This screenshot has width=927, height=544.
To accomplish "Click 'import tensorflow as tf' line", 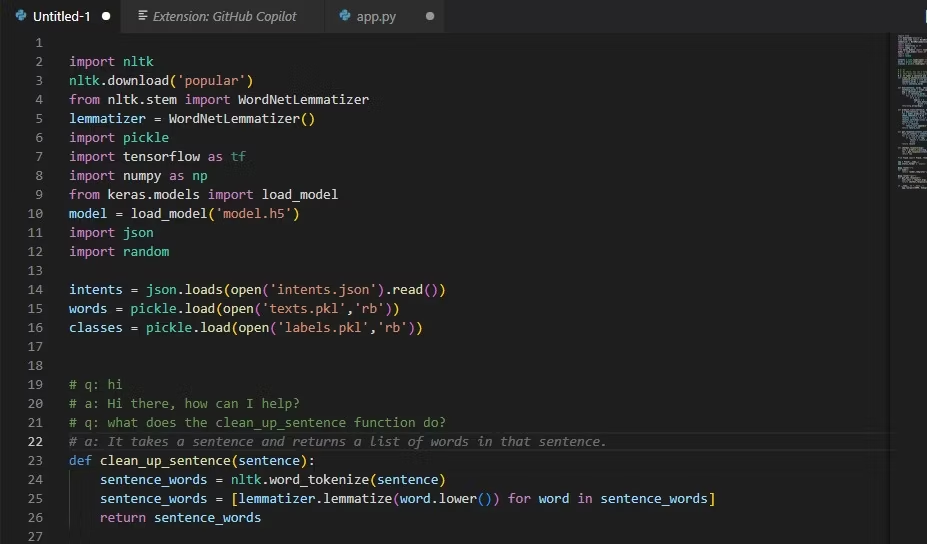I will [x=157, y=157].
